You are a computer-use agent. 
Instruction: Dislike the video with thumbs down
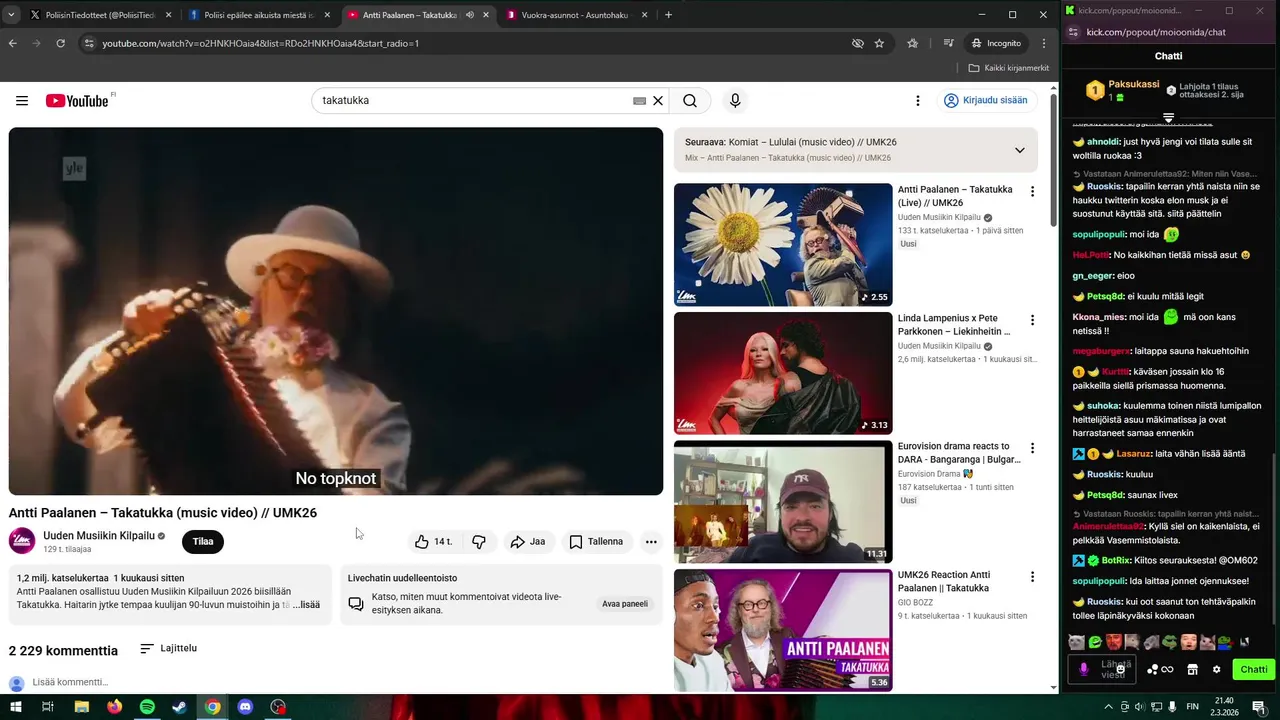479,542
